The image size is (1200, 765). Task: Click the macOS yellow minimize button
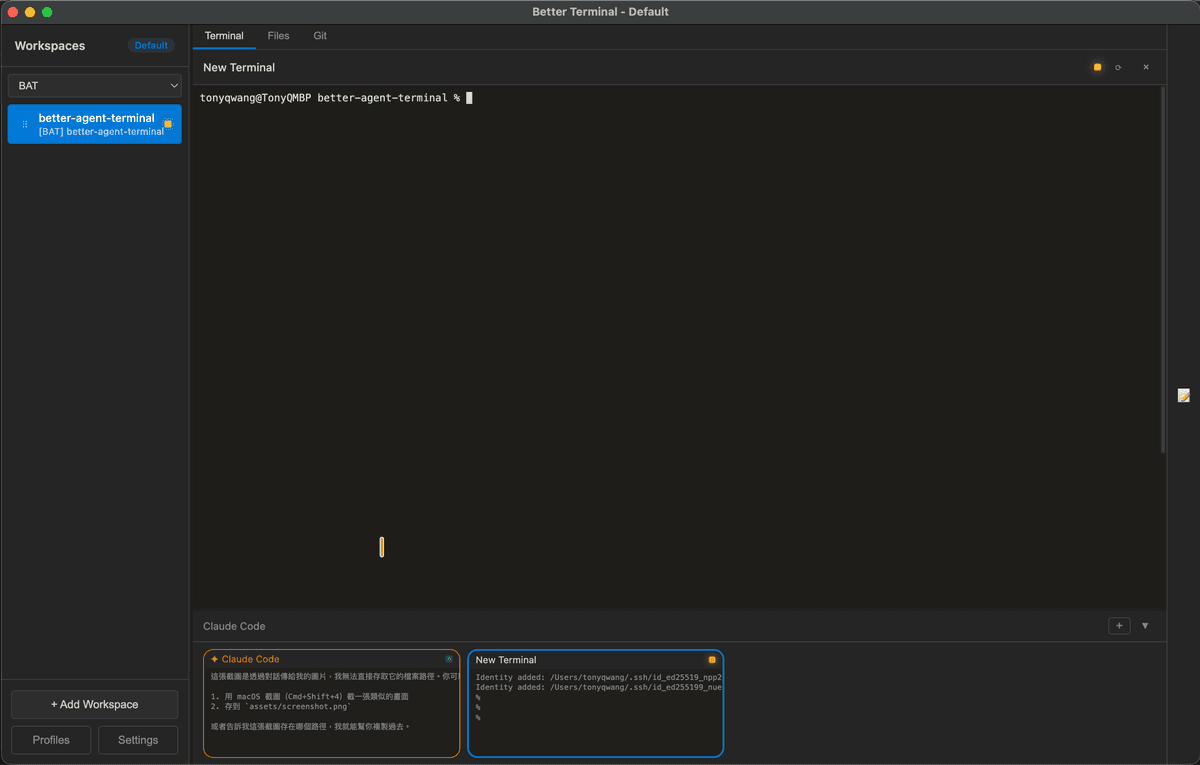pos(30,12)
